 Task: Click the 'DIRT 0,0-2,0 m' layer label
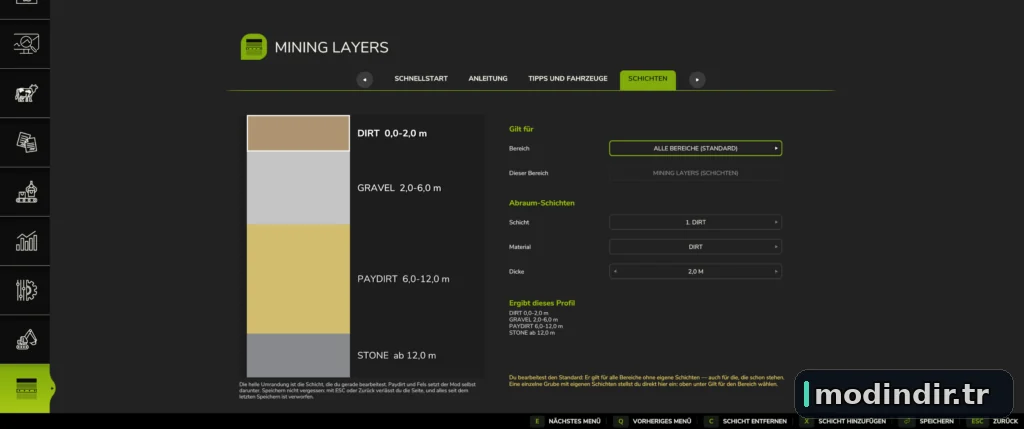point(392,133)
